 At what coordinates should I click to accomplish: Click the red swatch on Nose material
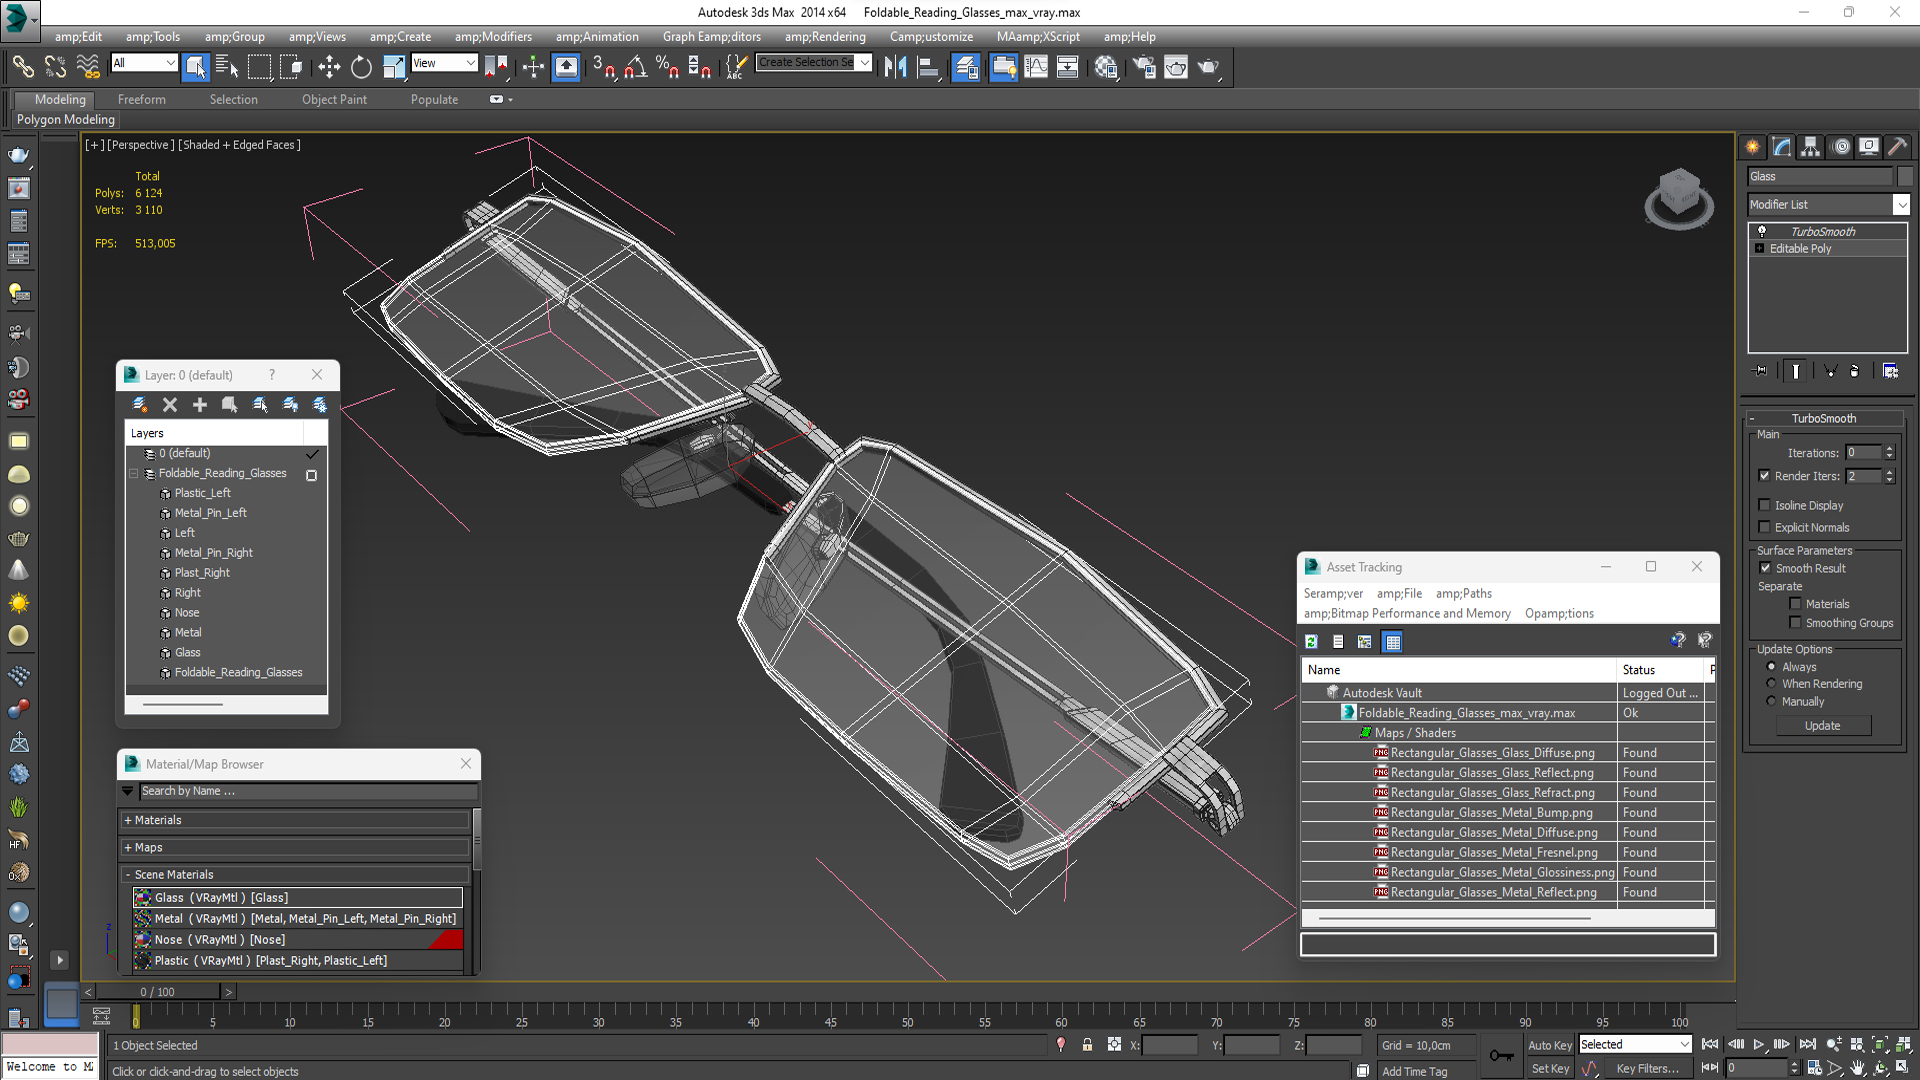[447, 940]
